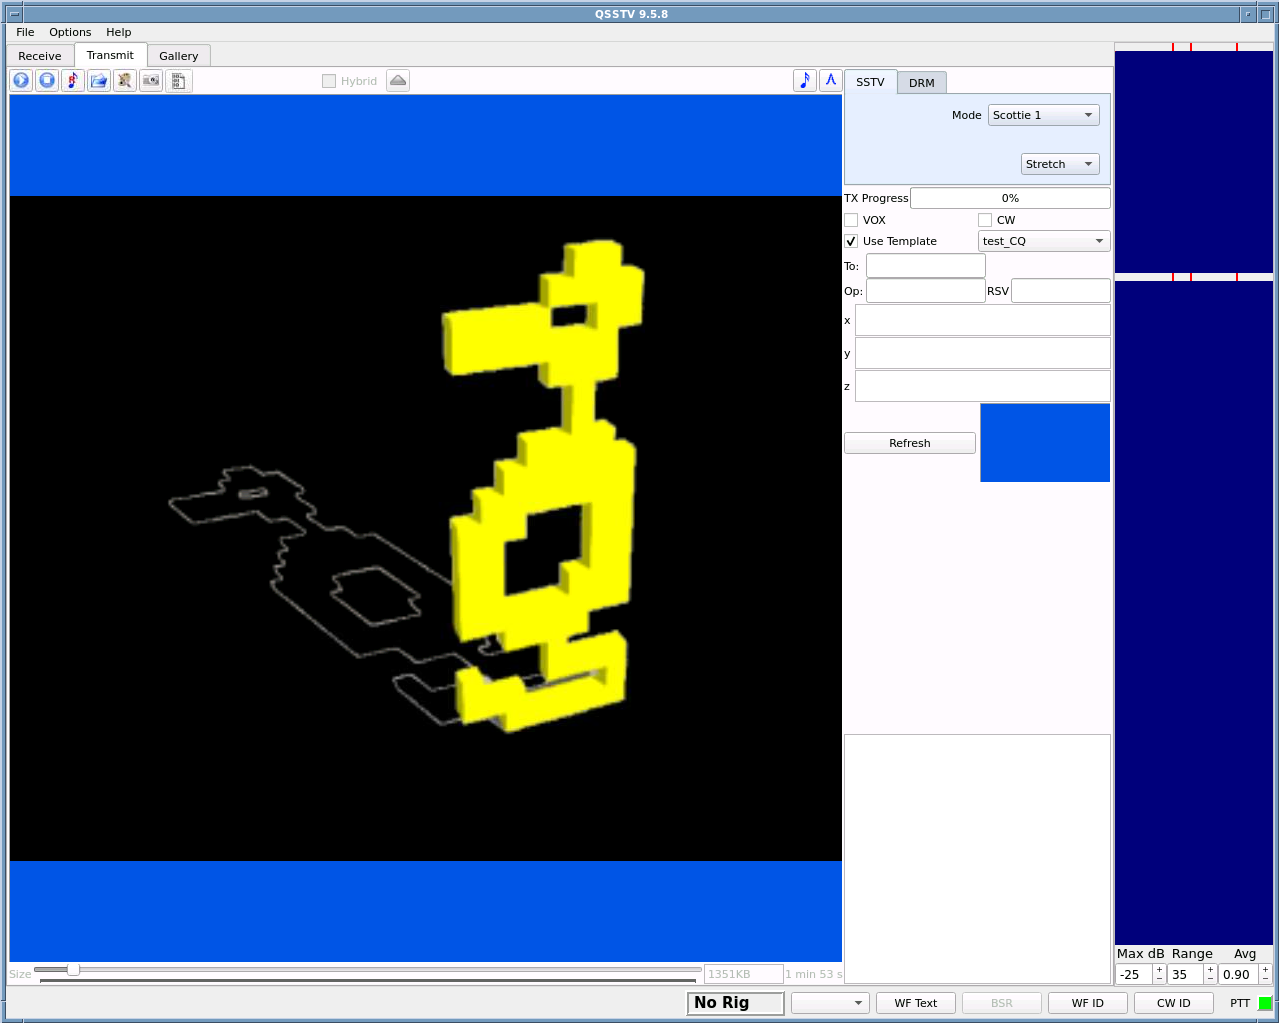Click inside the To: input field
The height and width of the screenshot is (1023, 1279).
click(924, 265)
